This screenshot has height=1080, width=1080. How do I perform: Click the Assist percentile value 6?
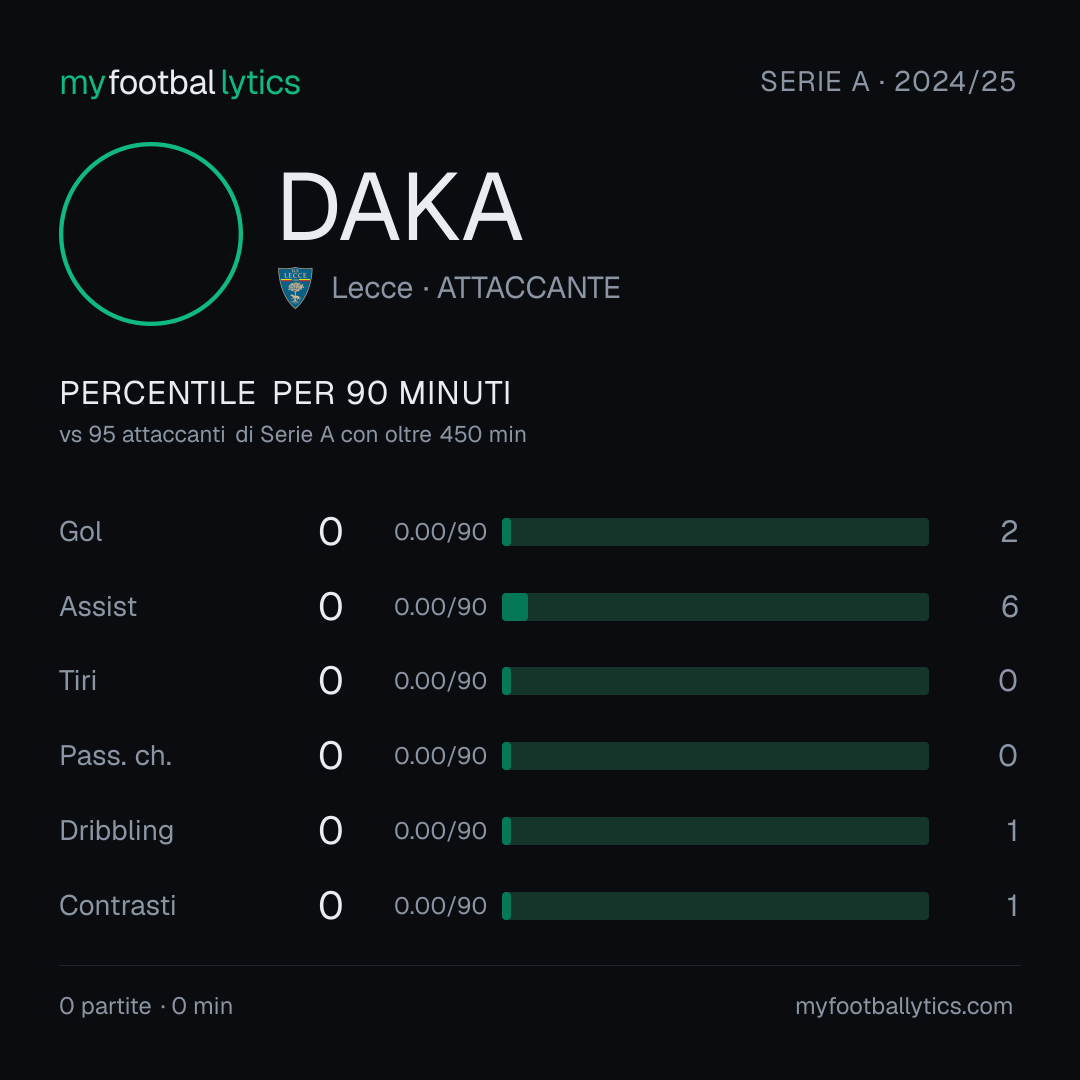pos(1009,607)
